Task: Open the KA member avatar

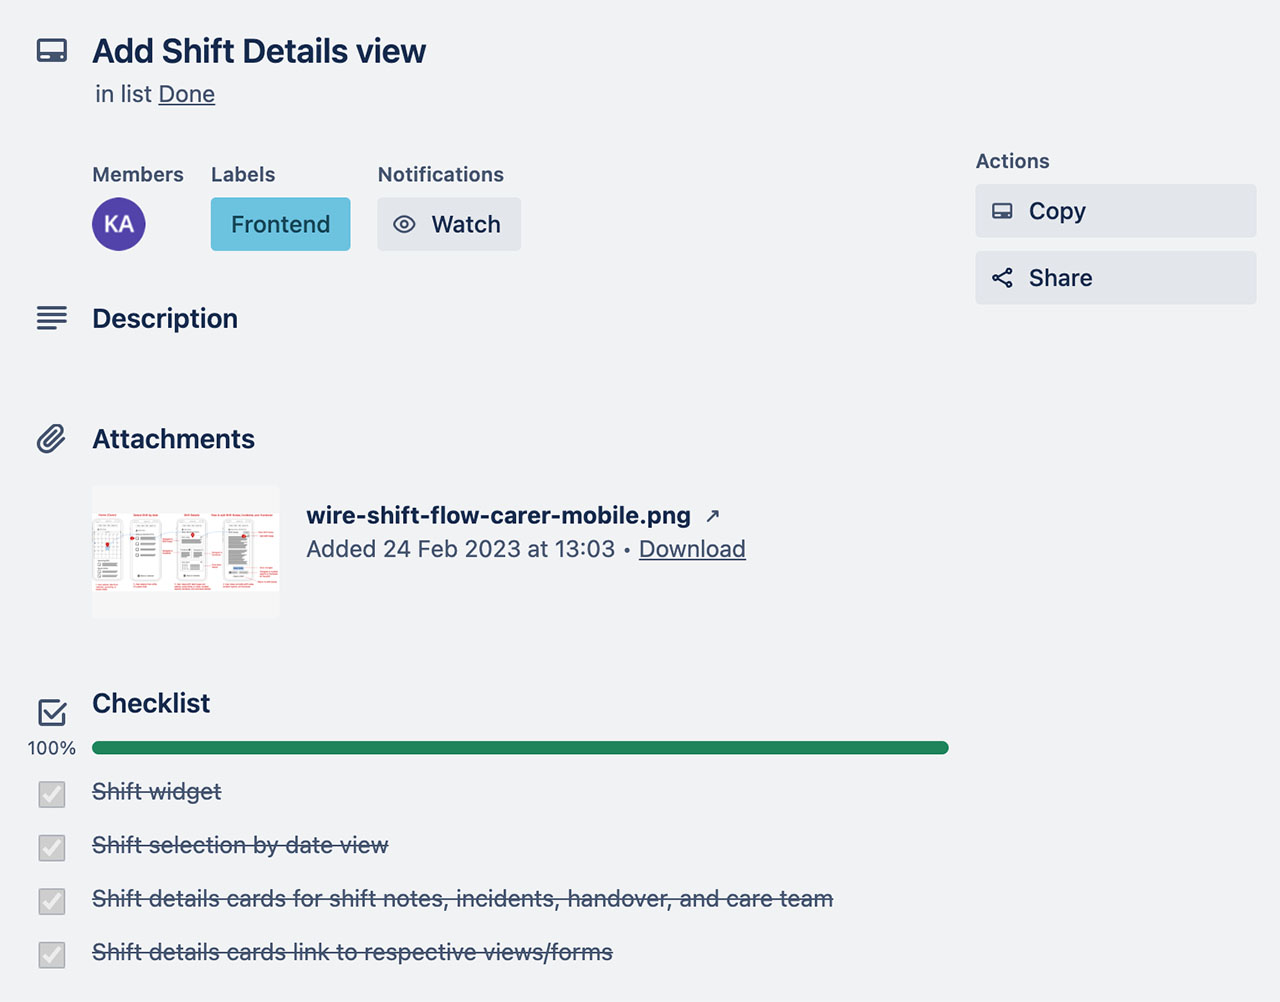Action: tap(118, 224)
